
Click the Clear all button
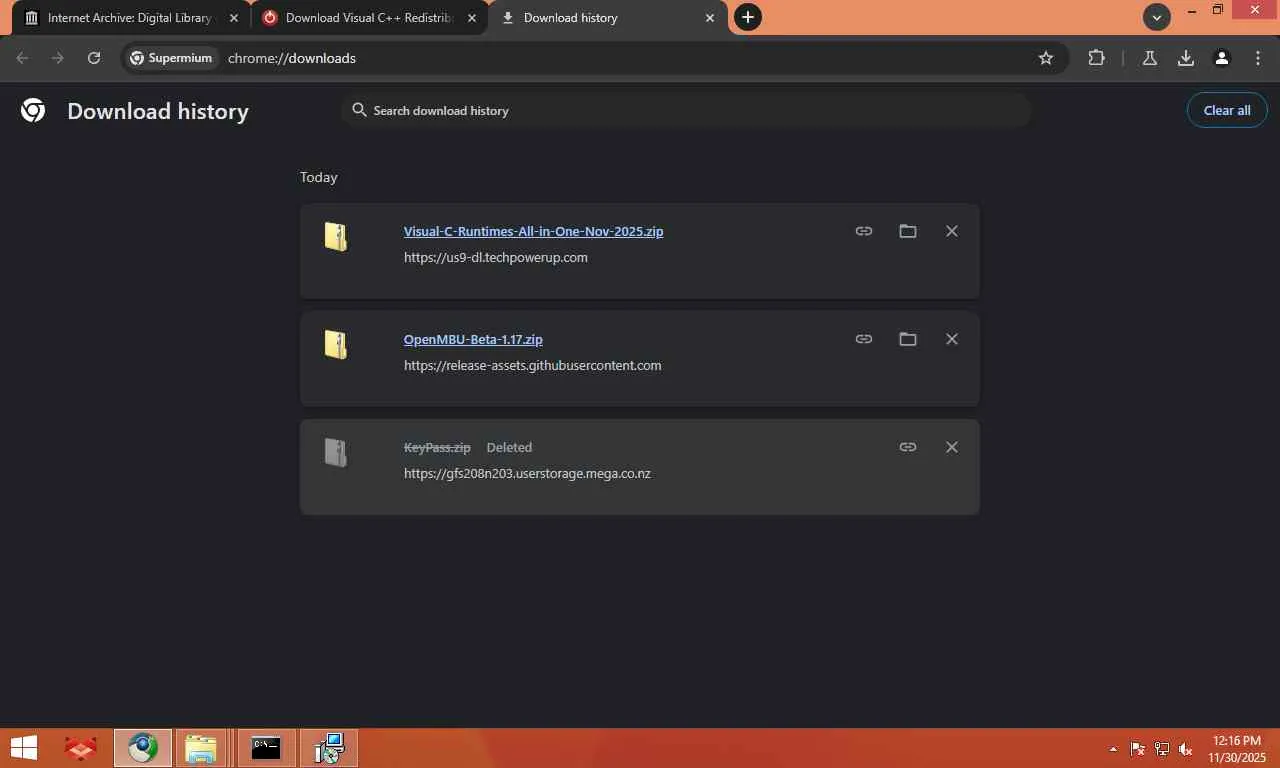point(1227,110)
